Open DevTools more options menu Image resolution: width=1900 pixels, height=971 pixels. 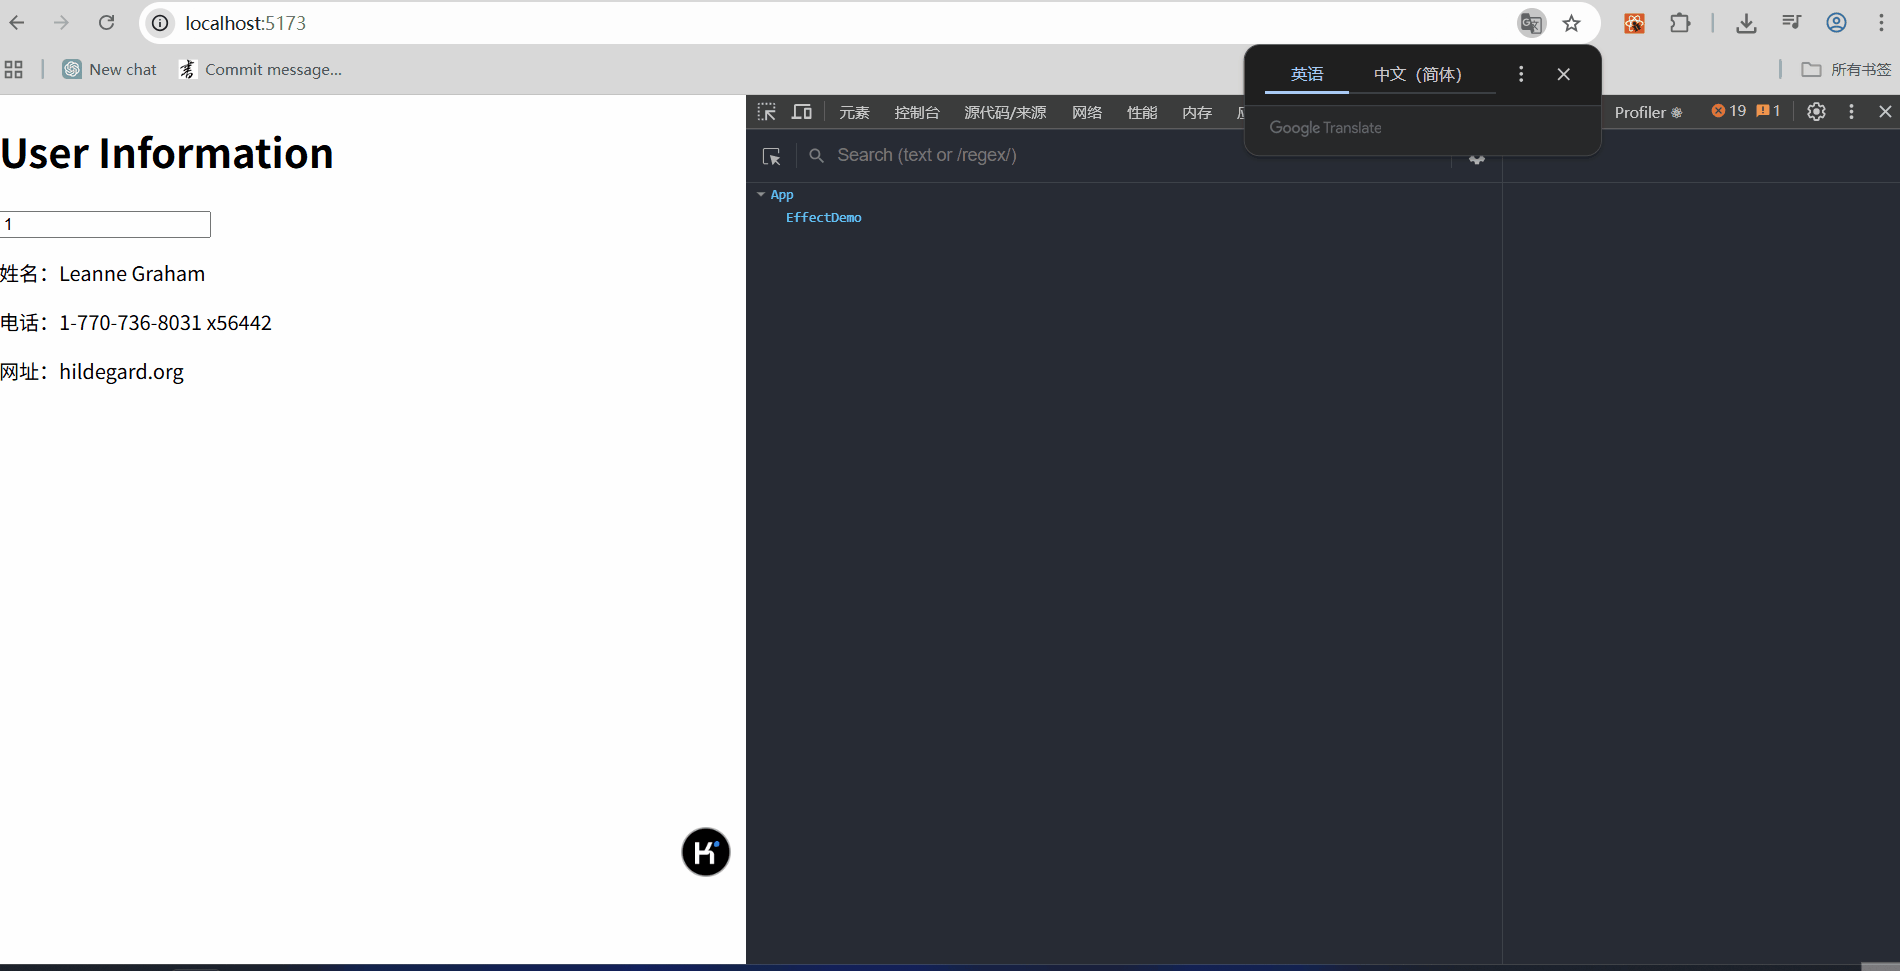point(1851,112)
